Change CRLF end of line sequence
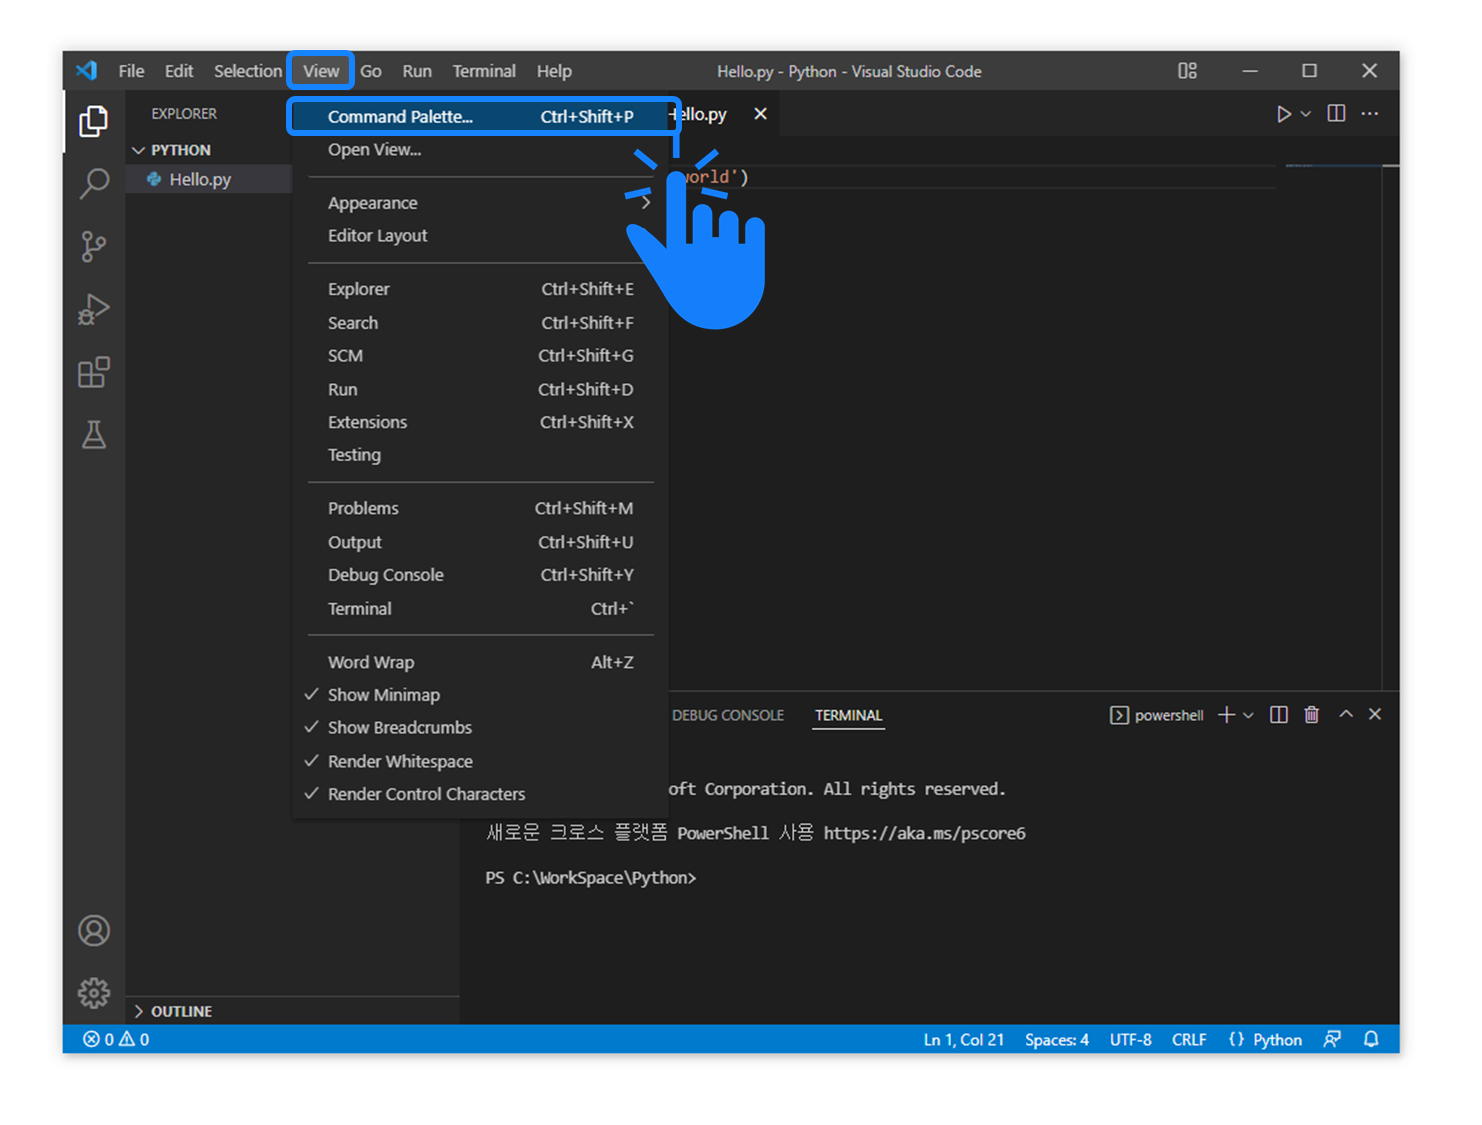Image resolution: width=1482 pixels, height=1125 pixels. coord(1189,1039)
